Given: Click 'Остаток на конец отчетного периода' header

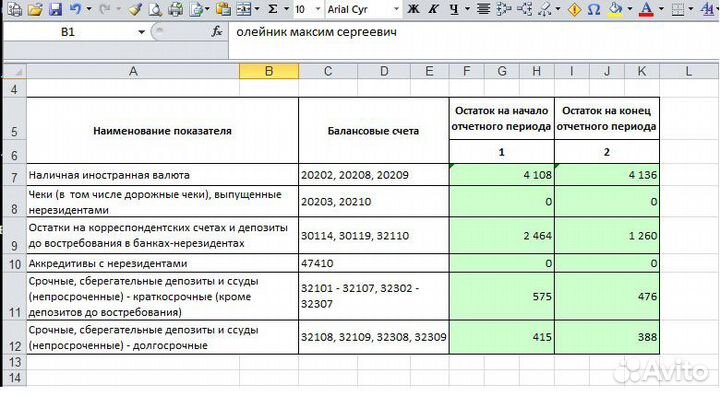Looking at the screenshot, I should coord(607,119).
